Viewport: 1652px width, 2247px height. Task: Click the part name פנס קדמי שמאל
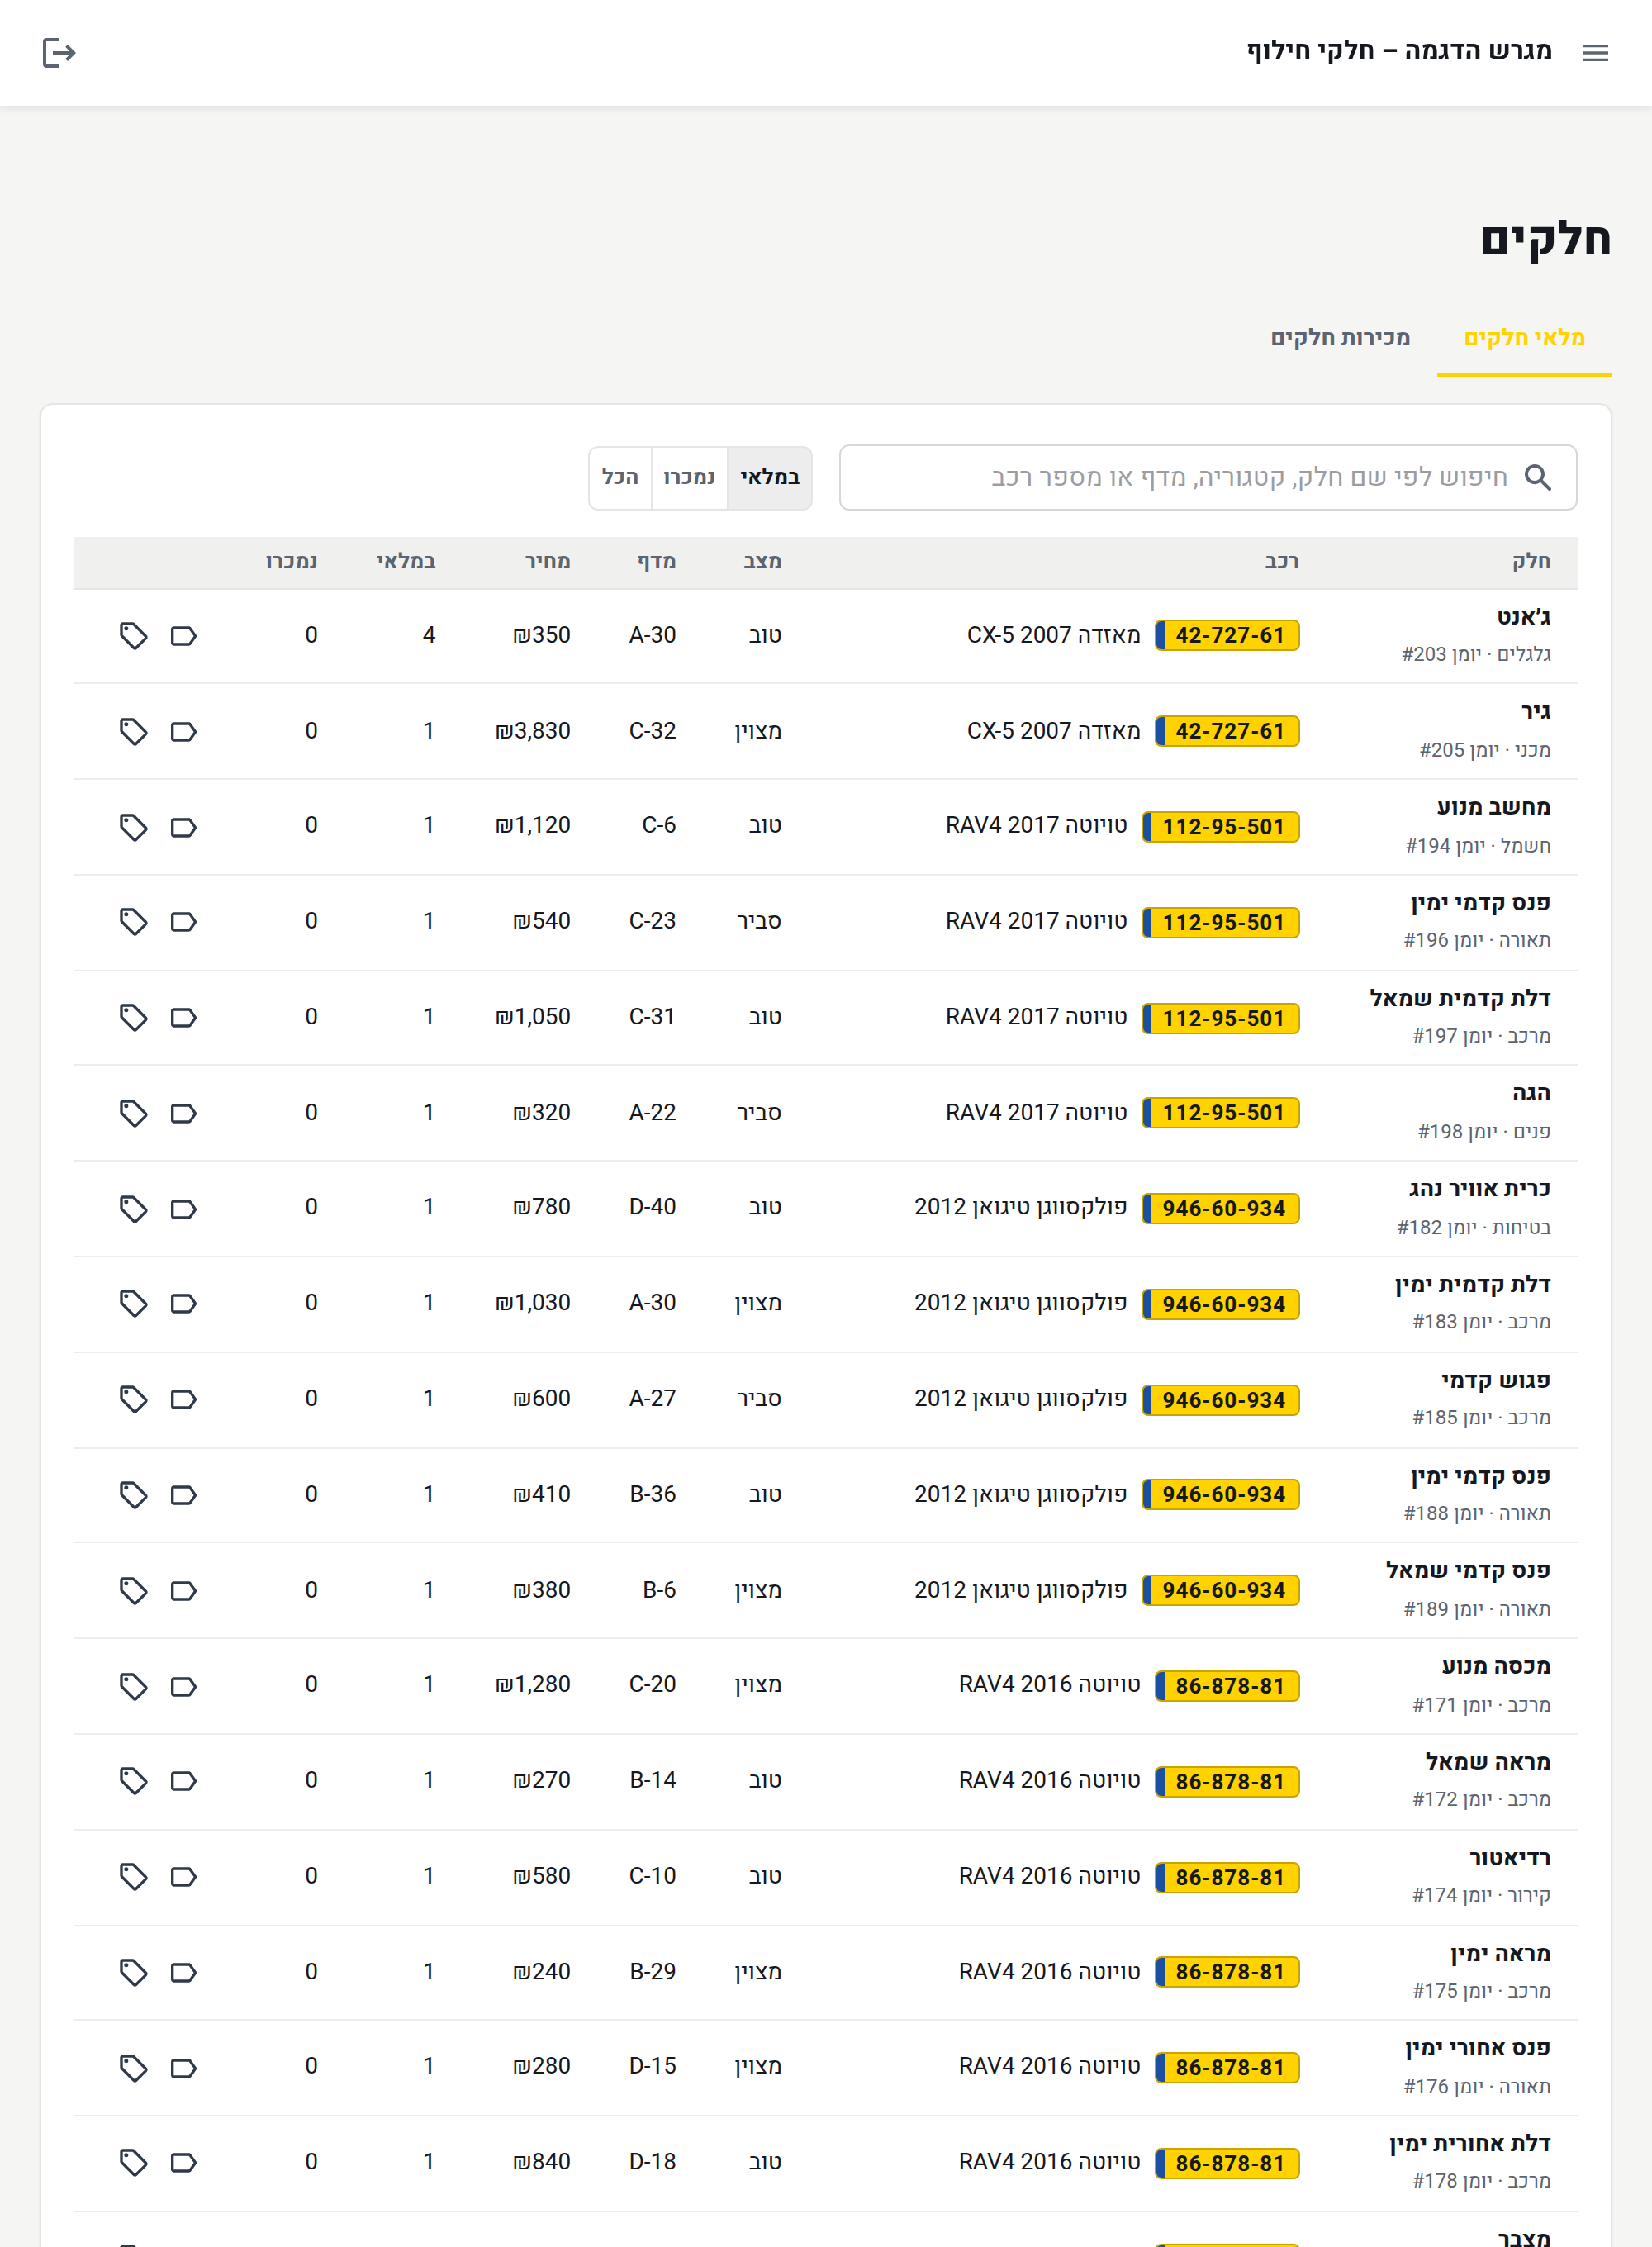[x=1468, y=1571]
